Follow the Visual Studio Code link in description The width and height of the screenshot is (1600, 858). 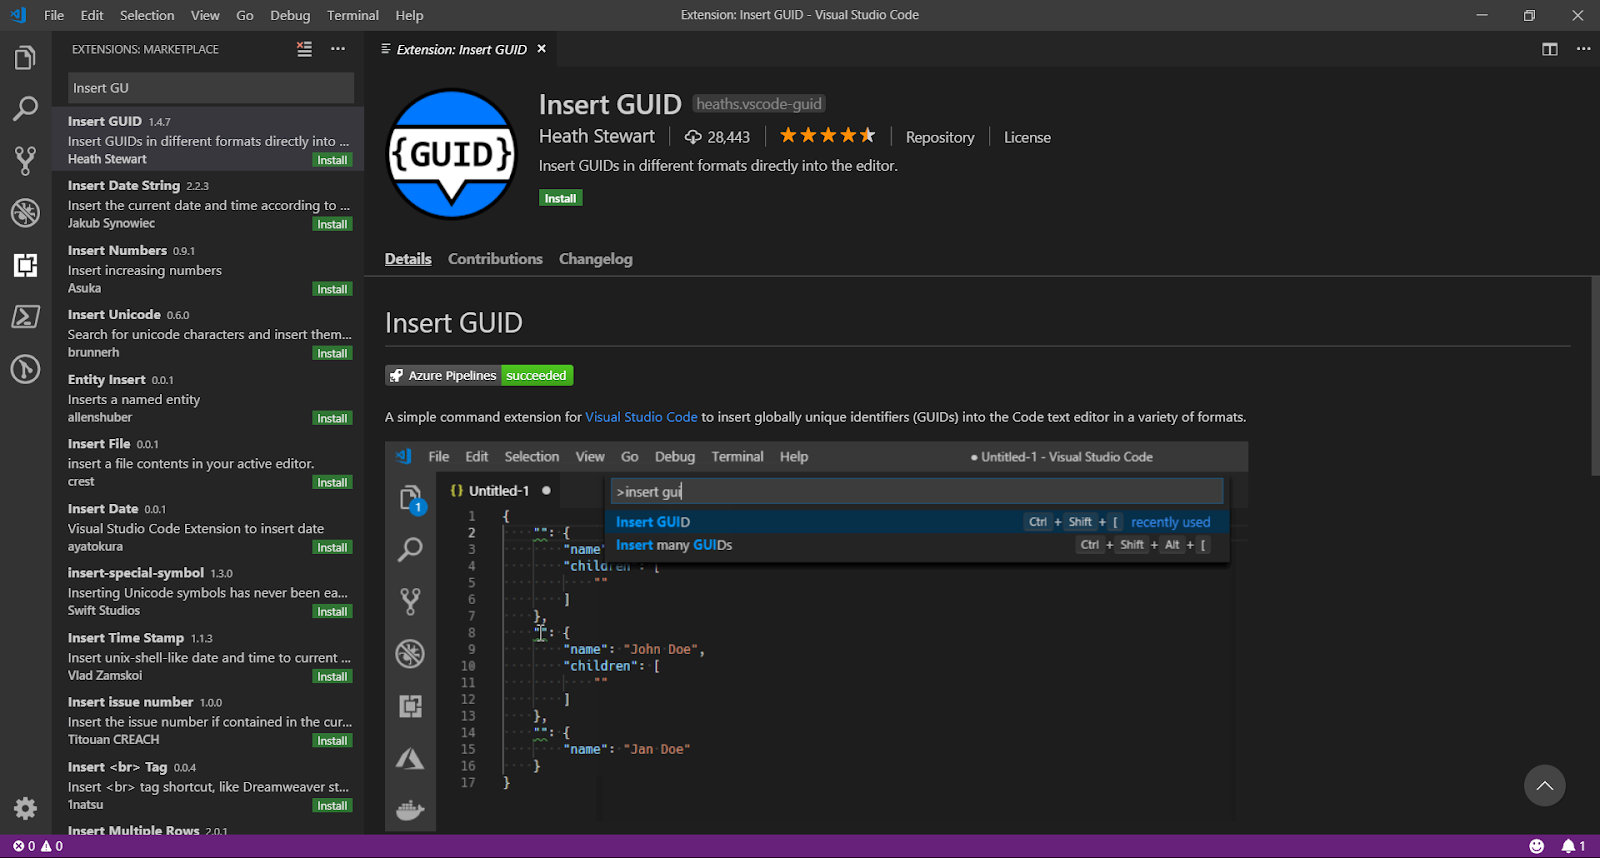pyautogui.click(x=641, y=417)
